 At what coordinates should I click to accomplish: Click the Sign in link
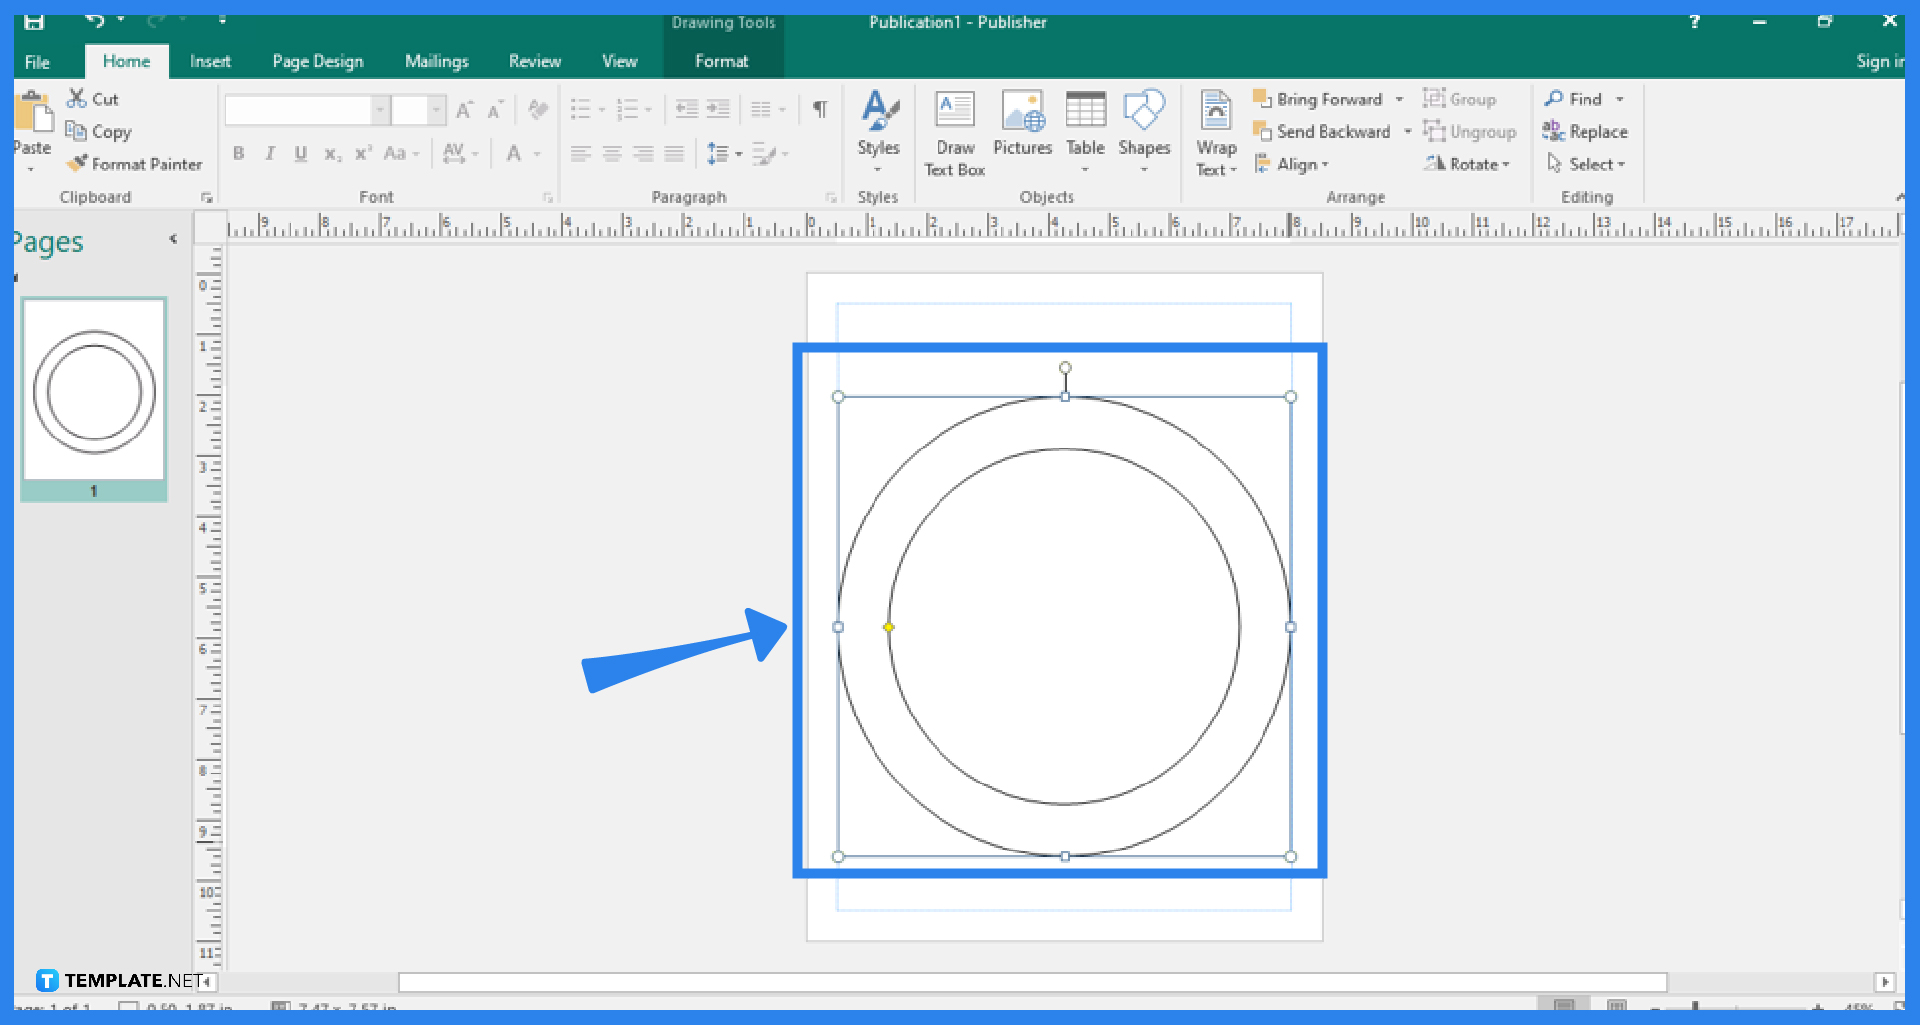pos(1879,60)
